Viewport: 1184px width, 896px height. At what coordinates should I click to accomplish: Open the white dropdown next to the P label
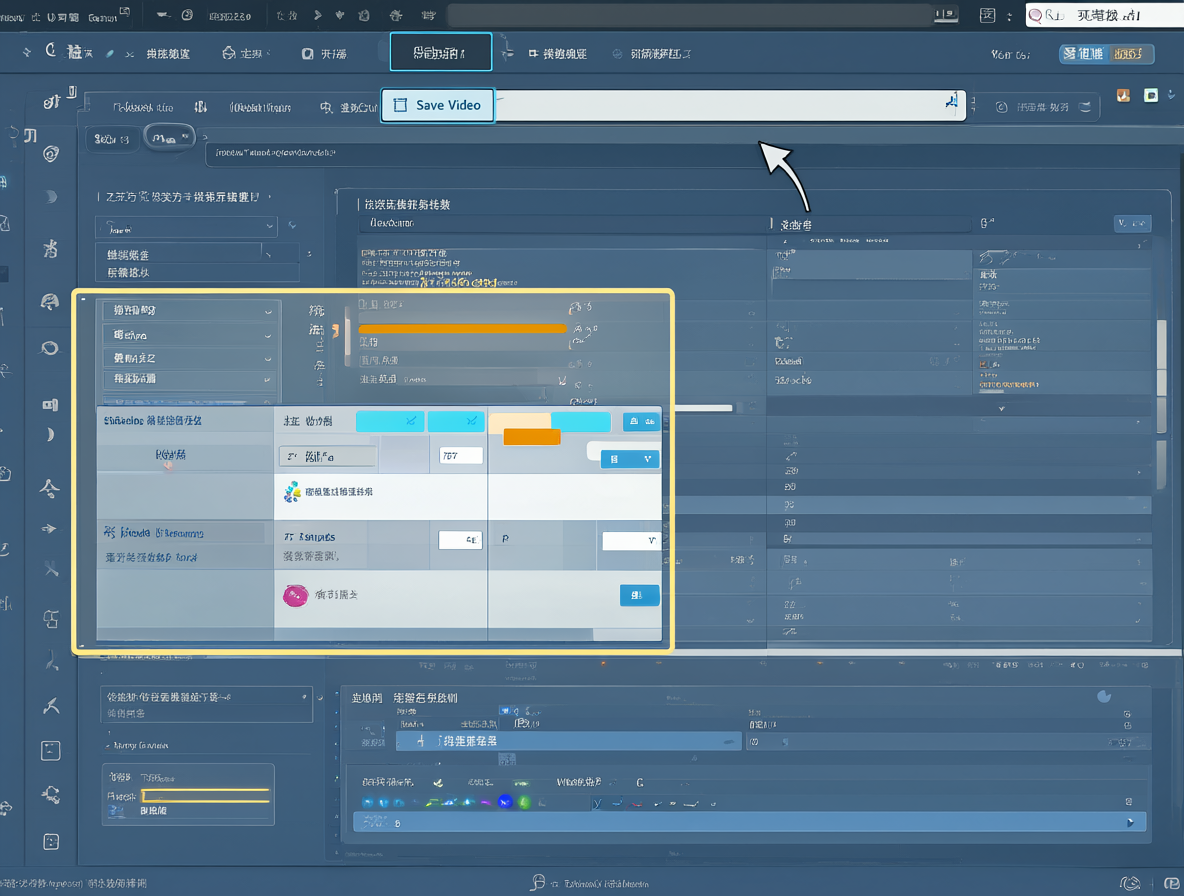(x=631, y=540)
